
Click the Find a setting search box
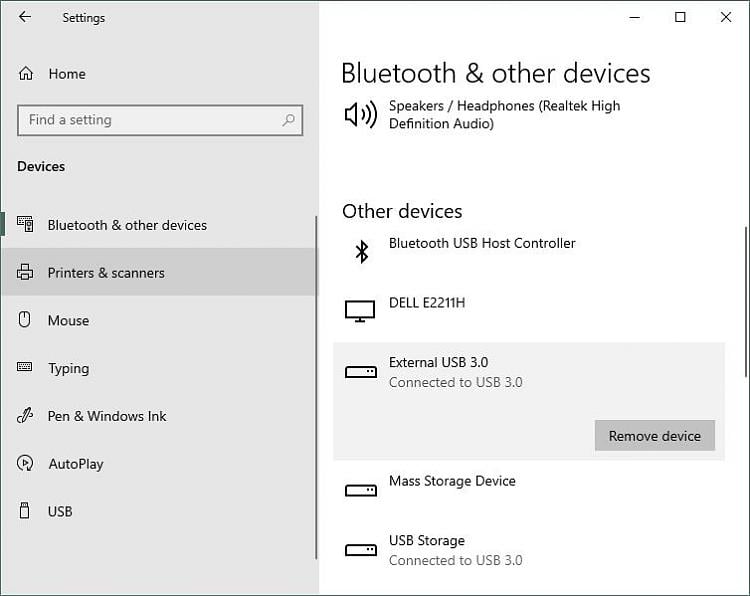coord(150,120)
